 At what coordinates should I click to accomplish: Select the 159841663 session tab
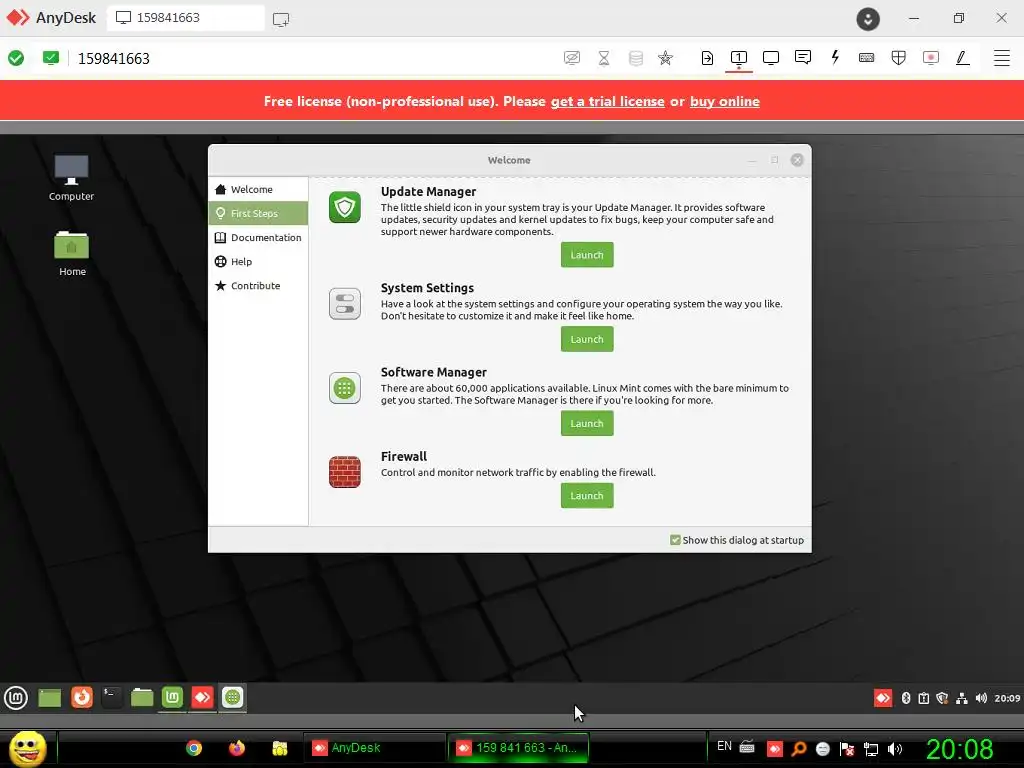click(x=186, y=18)
